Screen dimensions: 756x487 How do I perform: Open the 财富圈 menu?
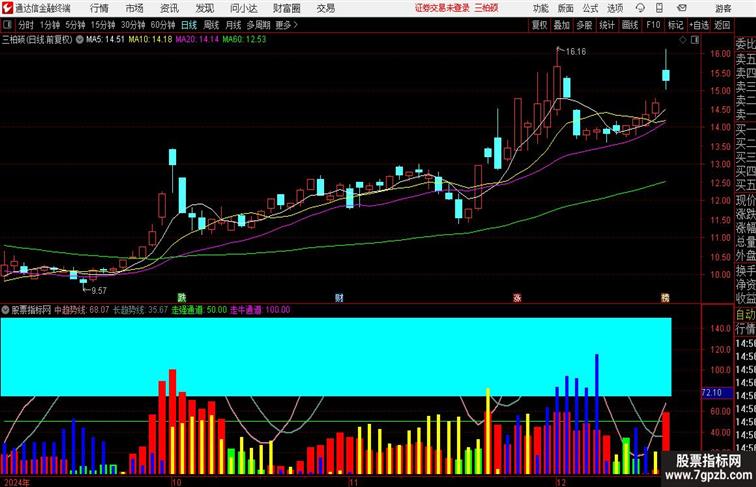[x=286, y=8]
